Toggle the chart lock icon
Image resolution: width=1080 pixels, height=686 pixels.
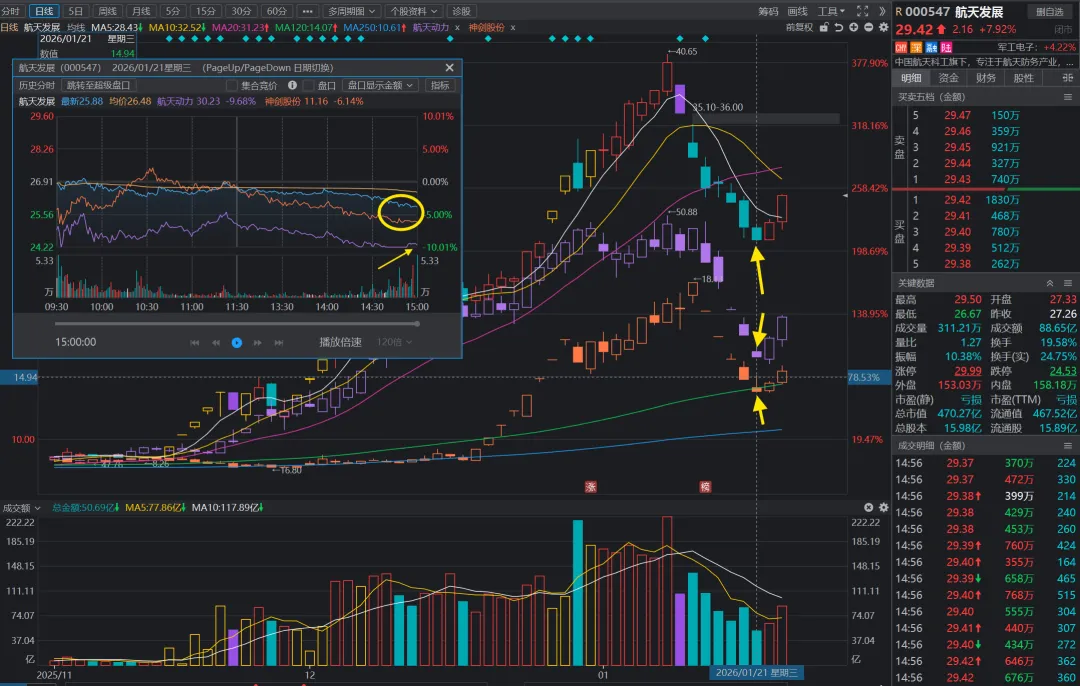click(x=824, y=28)
